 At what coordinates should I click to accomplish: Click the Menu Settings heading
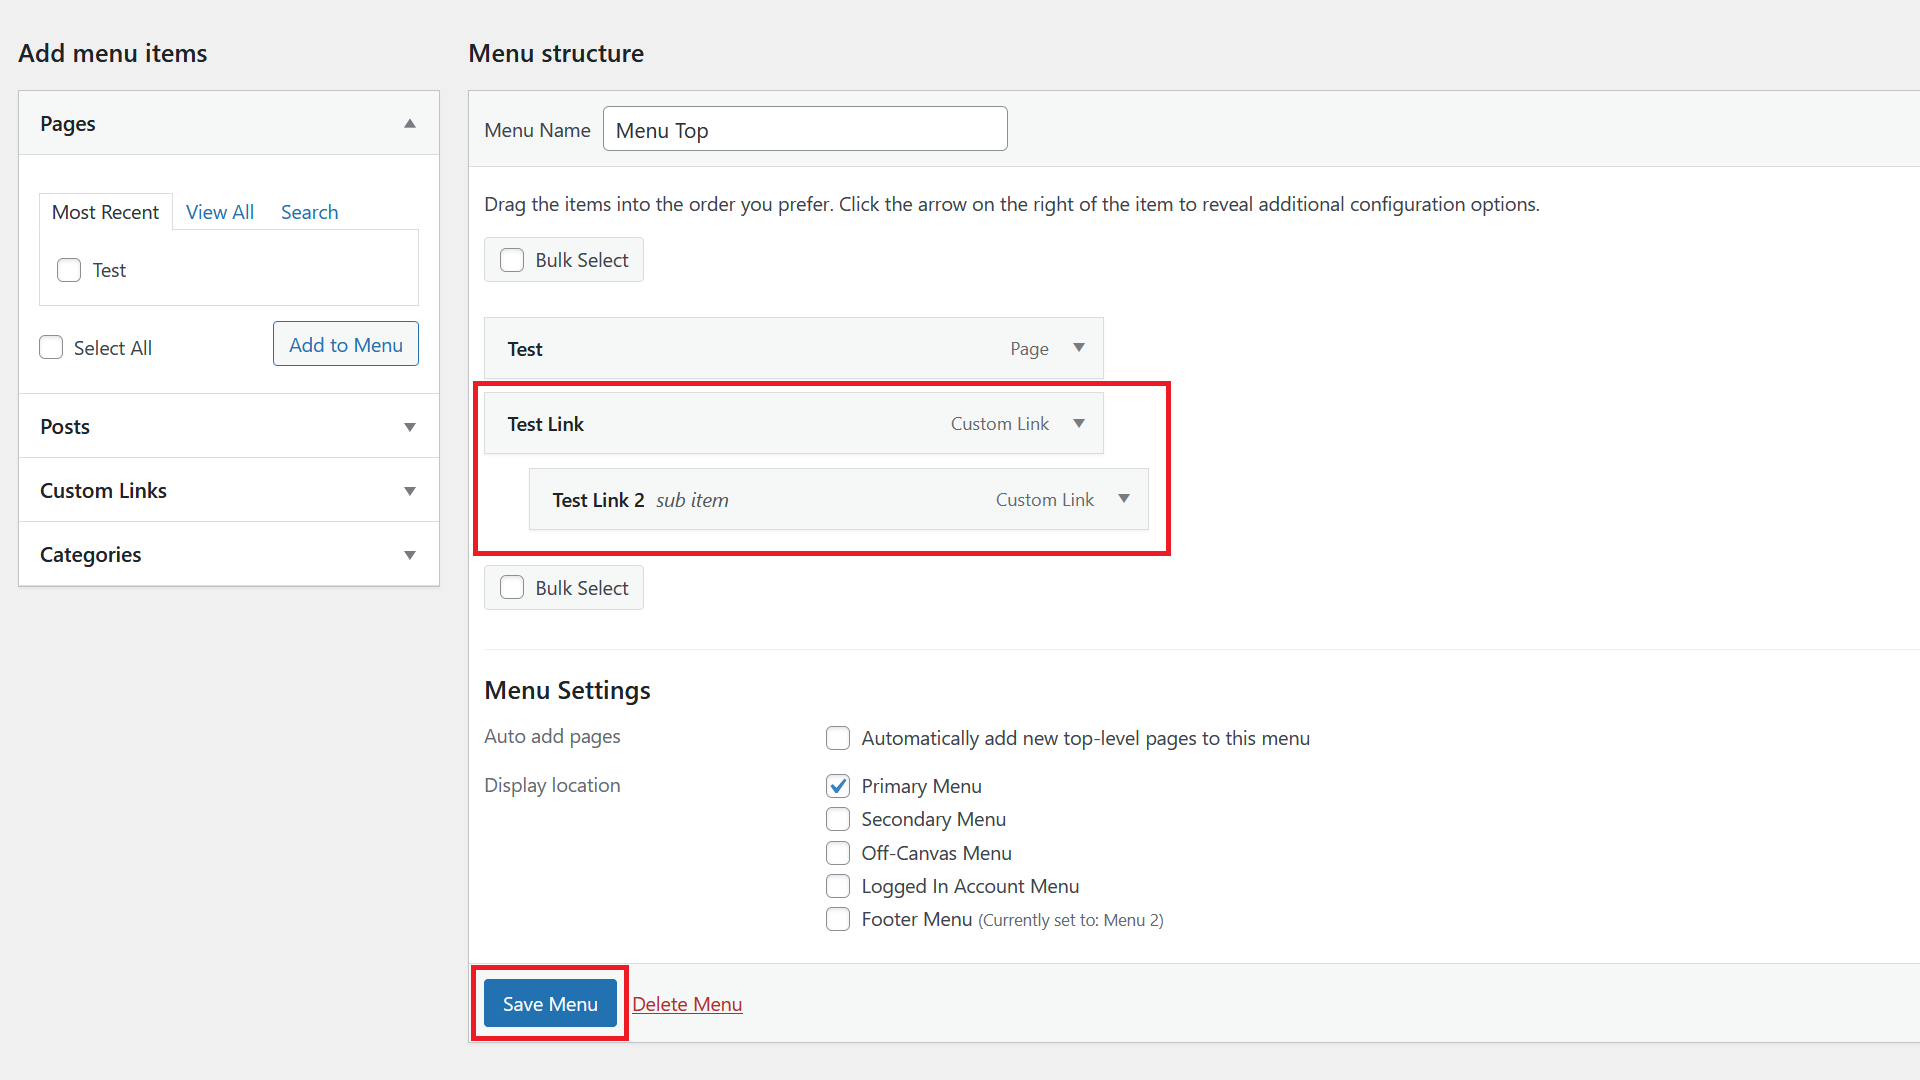coord(567,691)
